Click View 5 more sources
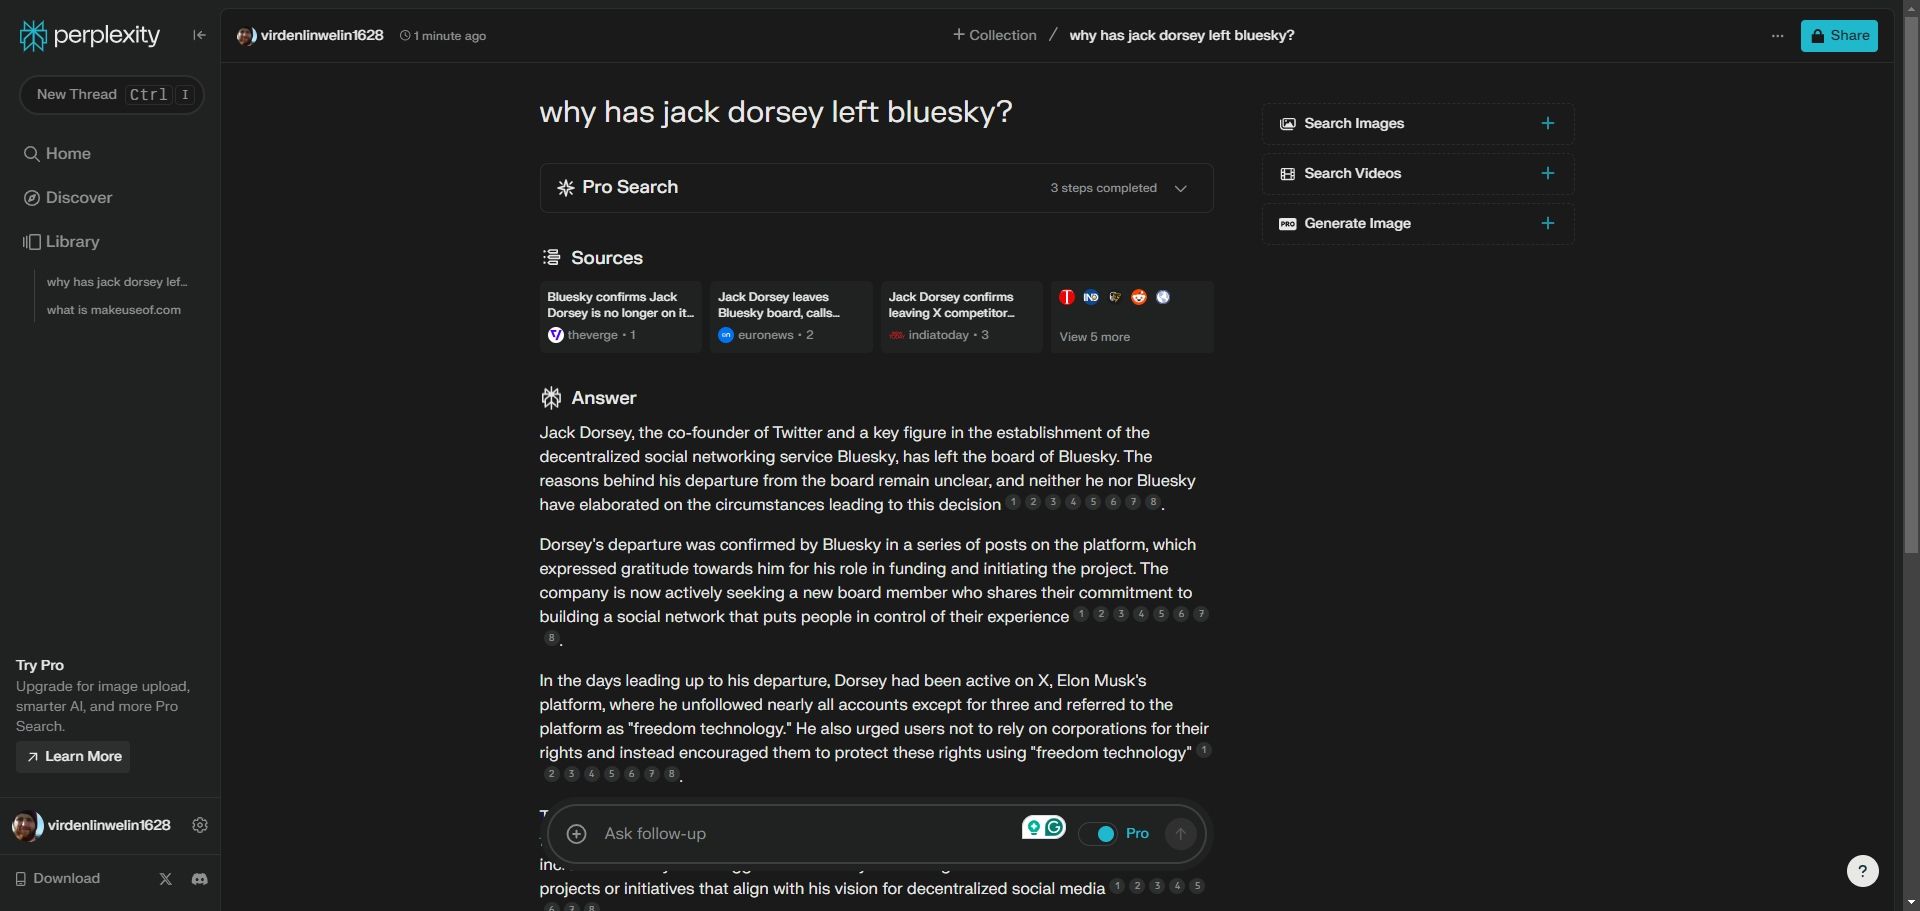Screen dimensions: 1920x911 [x=1094, y=337]
